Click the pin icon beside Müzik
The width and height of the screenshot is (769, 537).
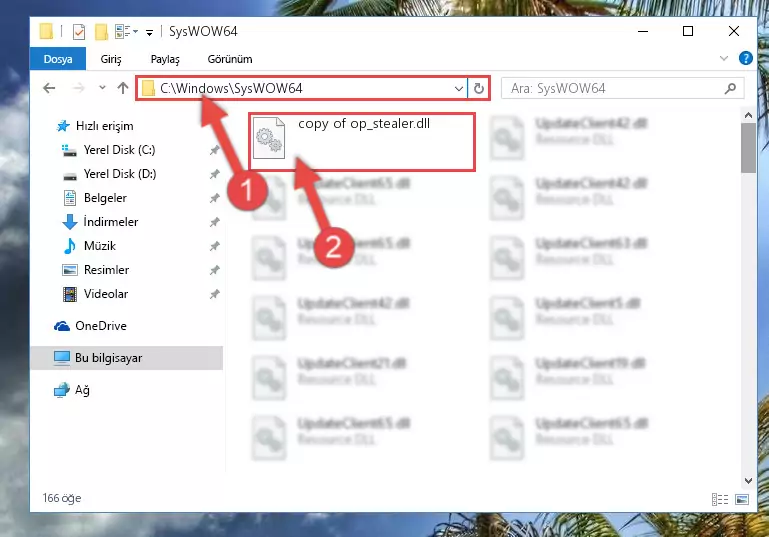[x=214, y=246]
